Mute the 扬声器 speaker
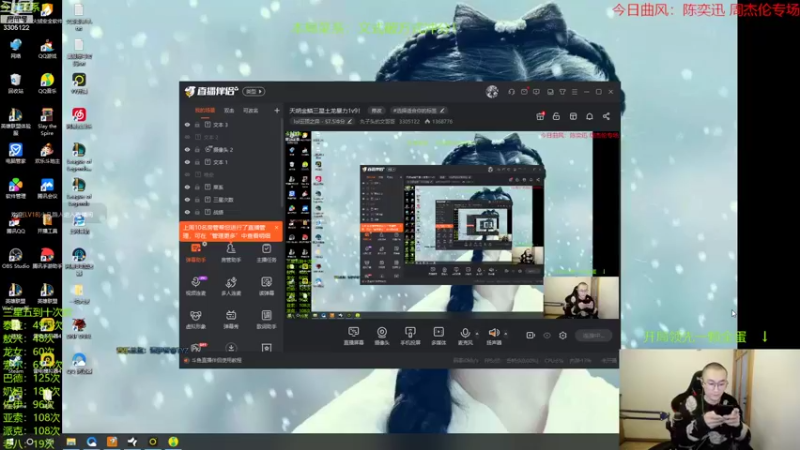The height and width of the screenshot is (450, 800). [494, 336]
